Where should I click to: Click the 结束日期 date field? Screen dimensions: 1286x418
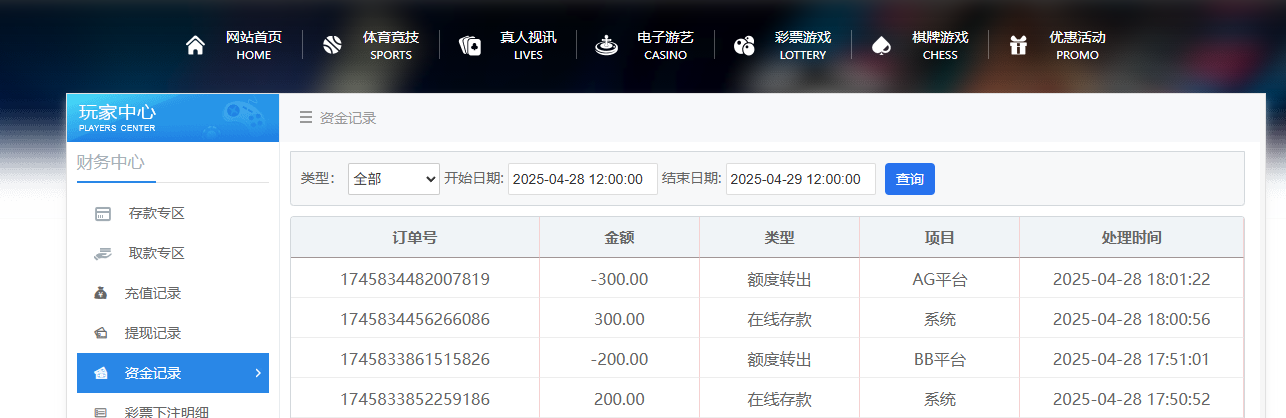[x=801, y=179]
